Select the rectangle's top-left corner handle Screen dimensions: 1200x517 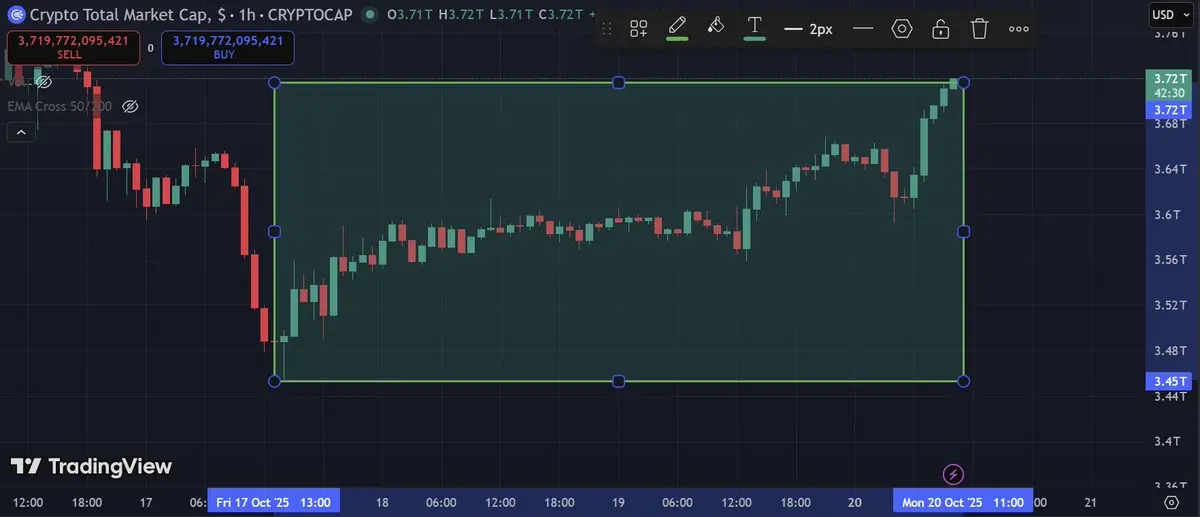tap(274, 82)
